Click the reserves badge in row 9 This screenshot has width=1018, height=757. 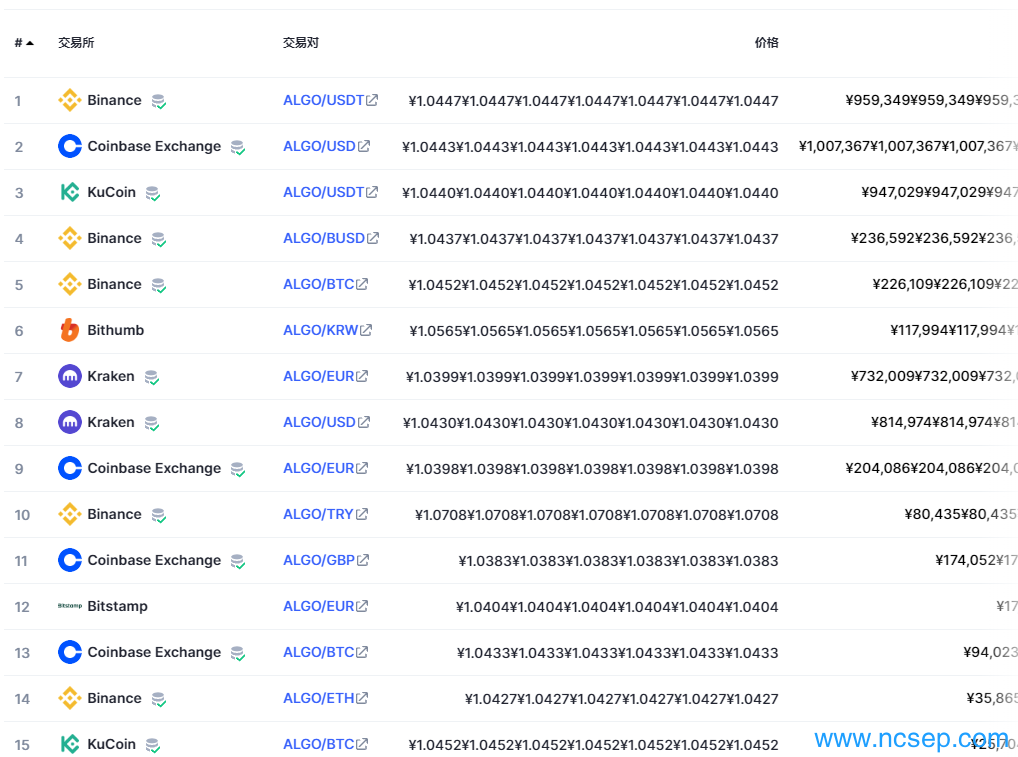pos(238,469)
